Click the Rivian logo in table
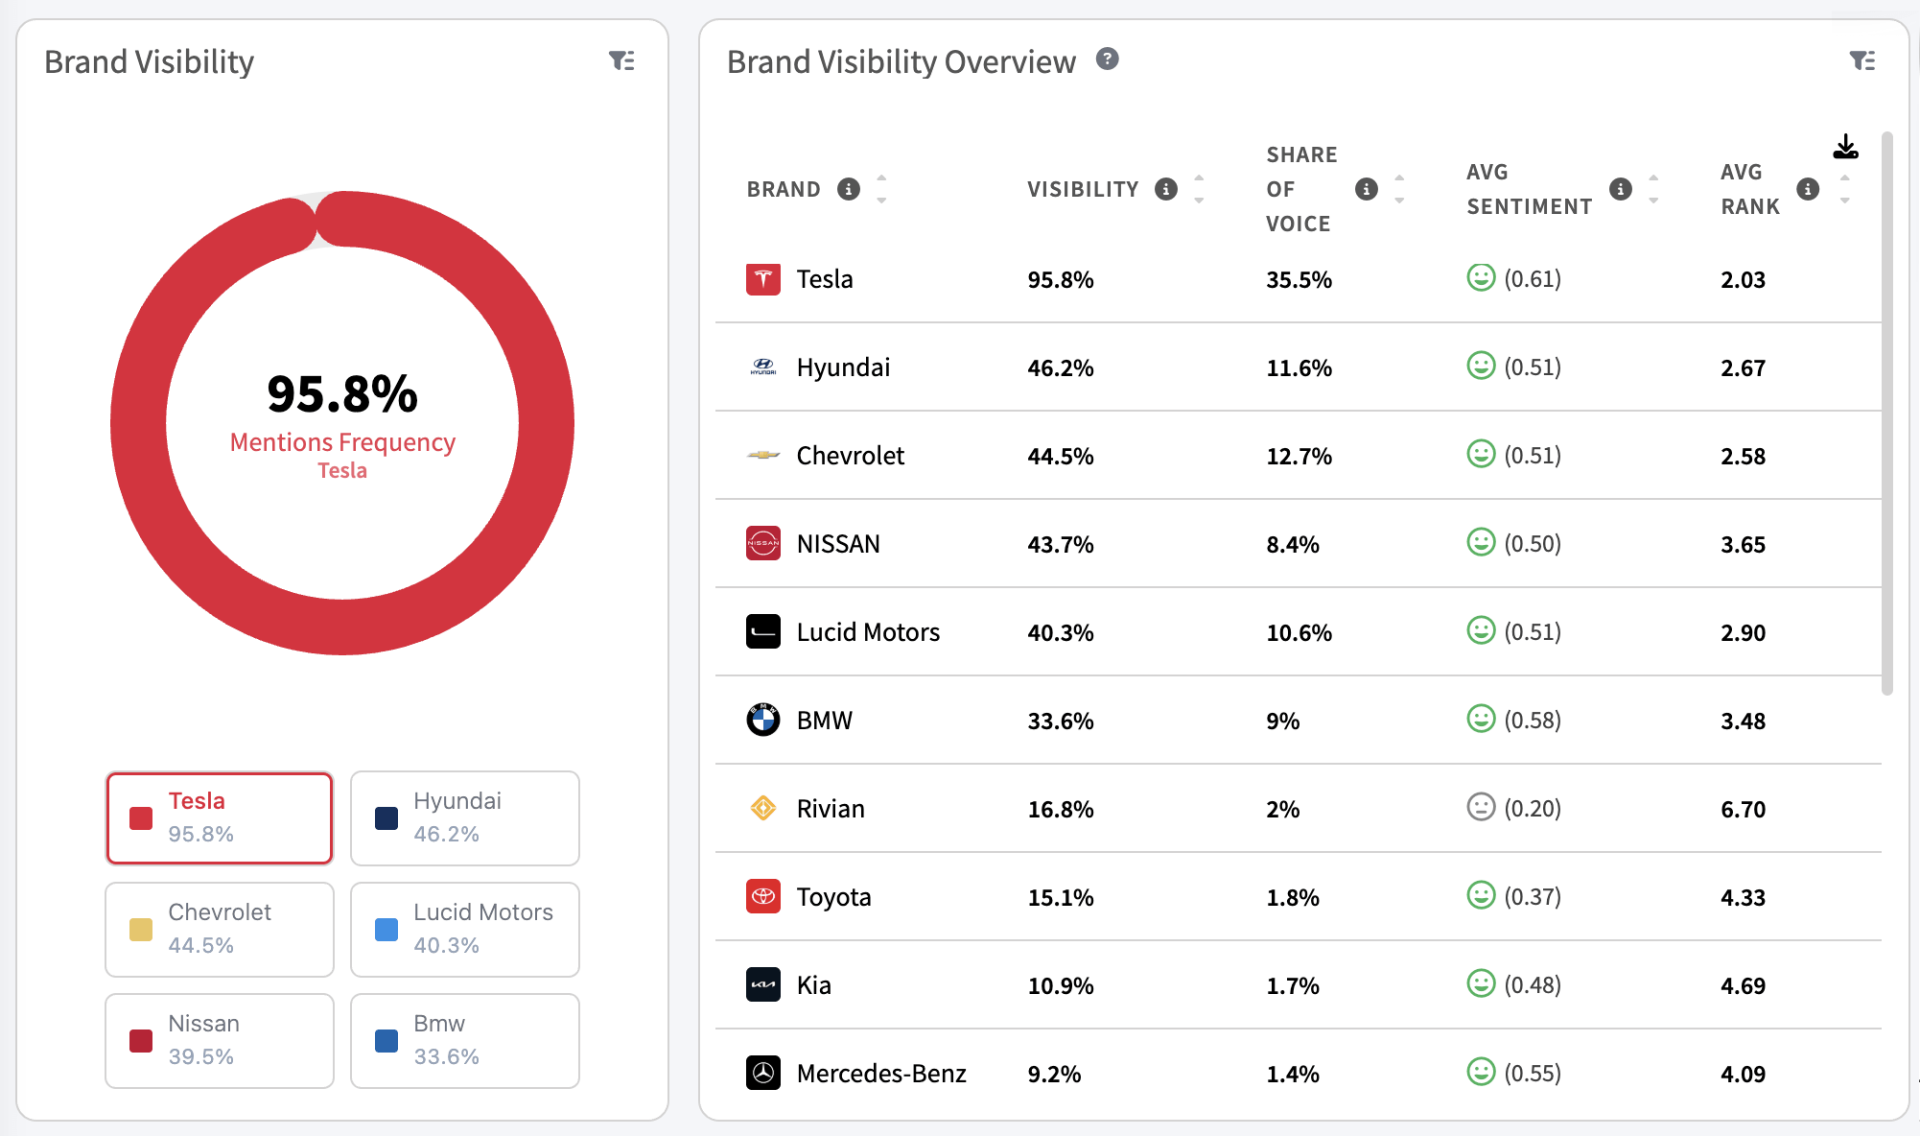This screenshot has width=1920, height=1136. point(763,808)
